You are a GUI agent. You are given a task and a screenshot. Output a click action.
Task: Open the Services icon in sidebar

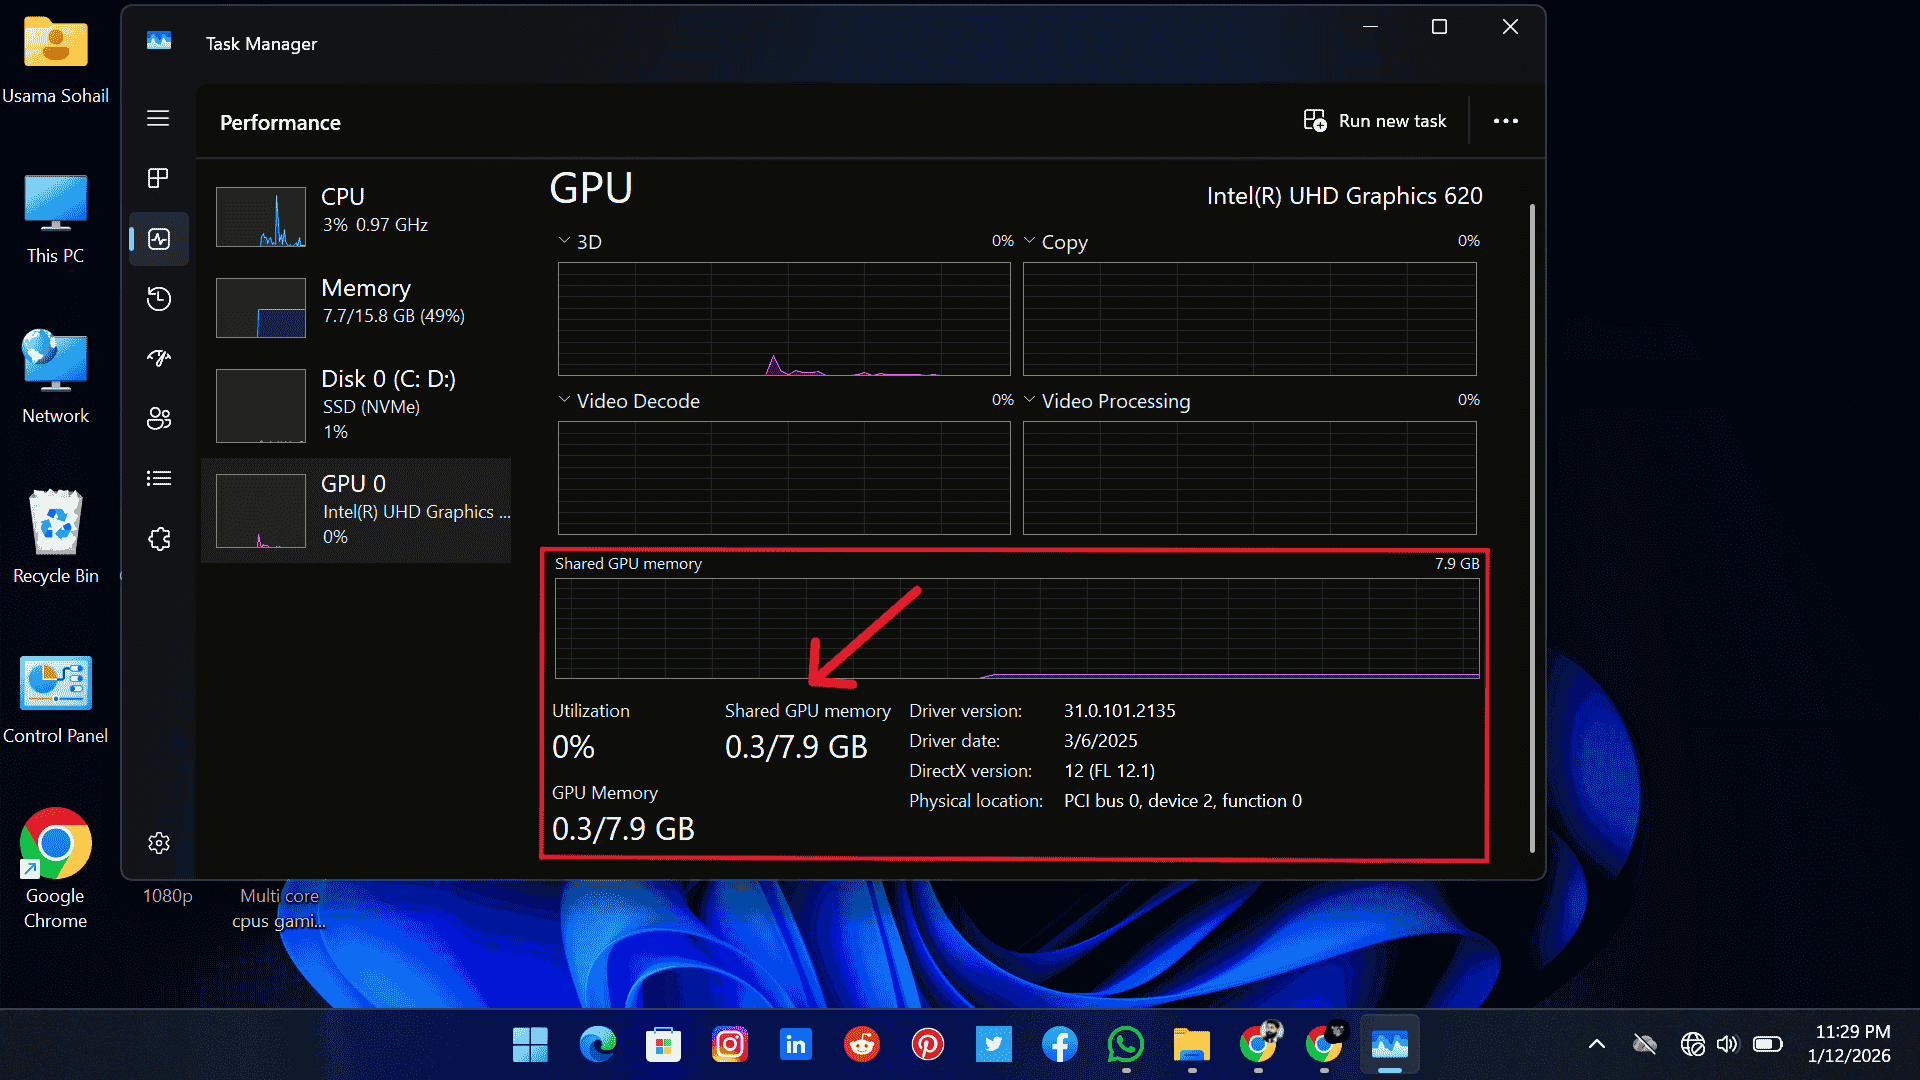(158, 538)
